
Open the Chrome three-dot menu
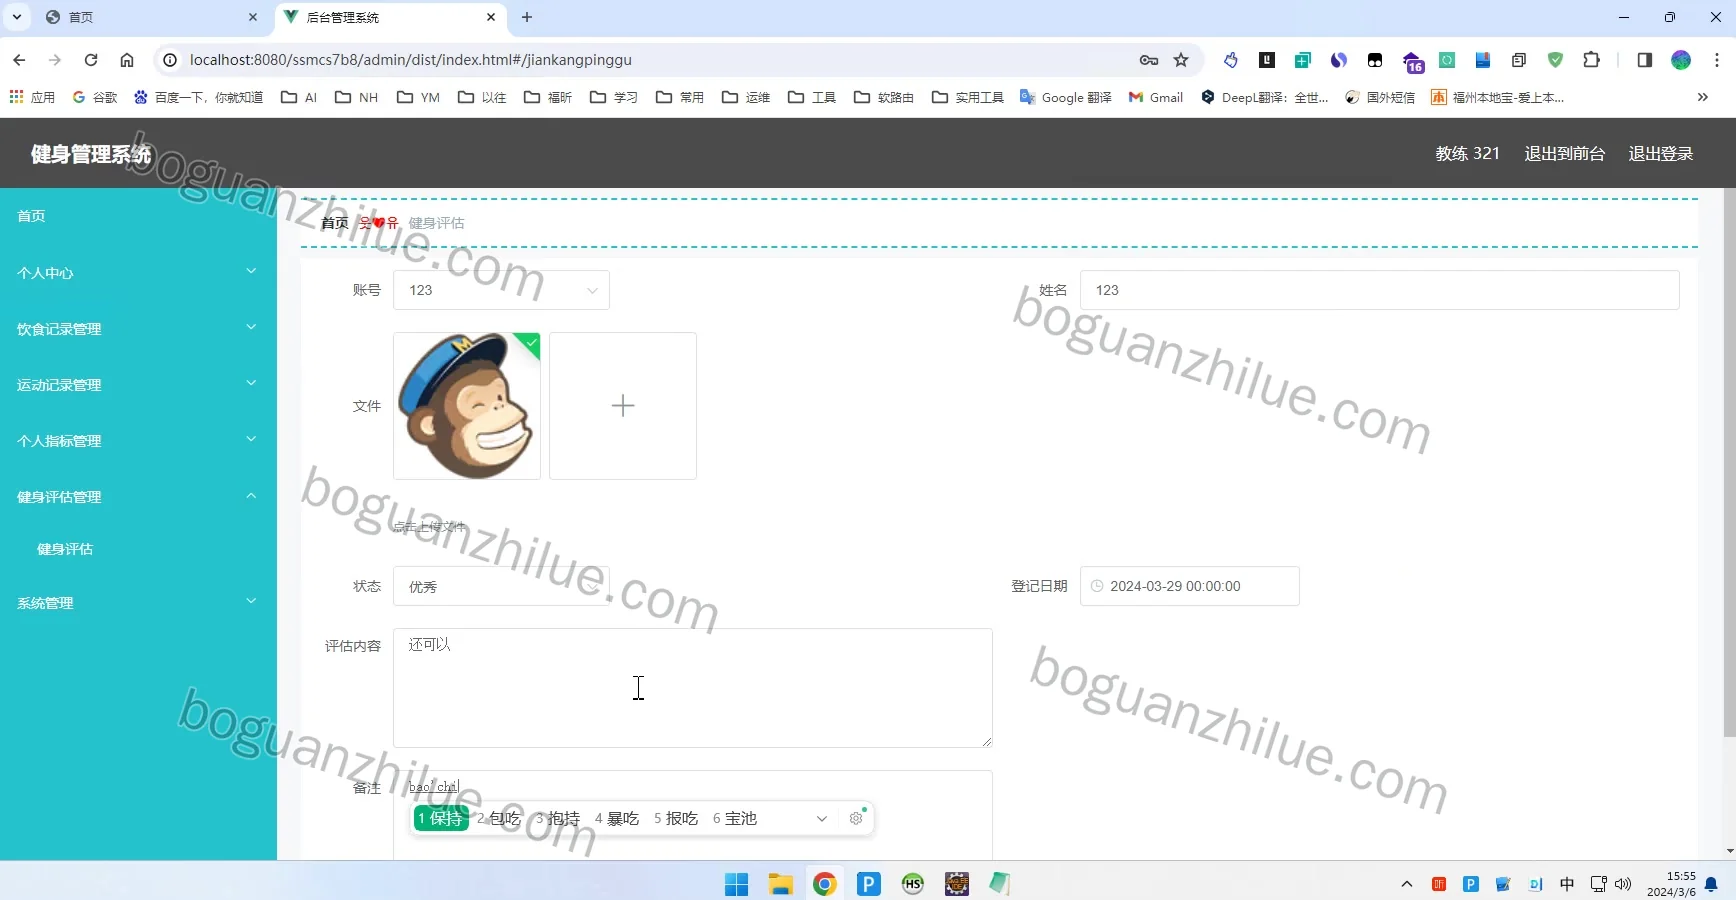pos(1717,60)
